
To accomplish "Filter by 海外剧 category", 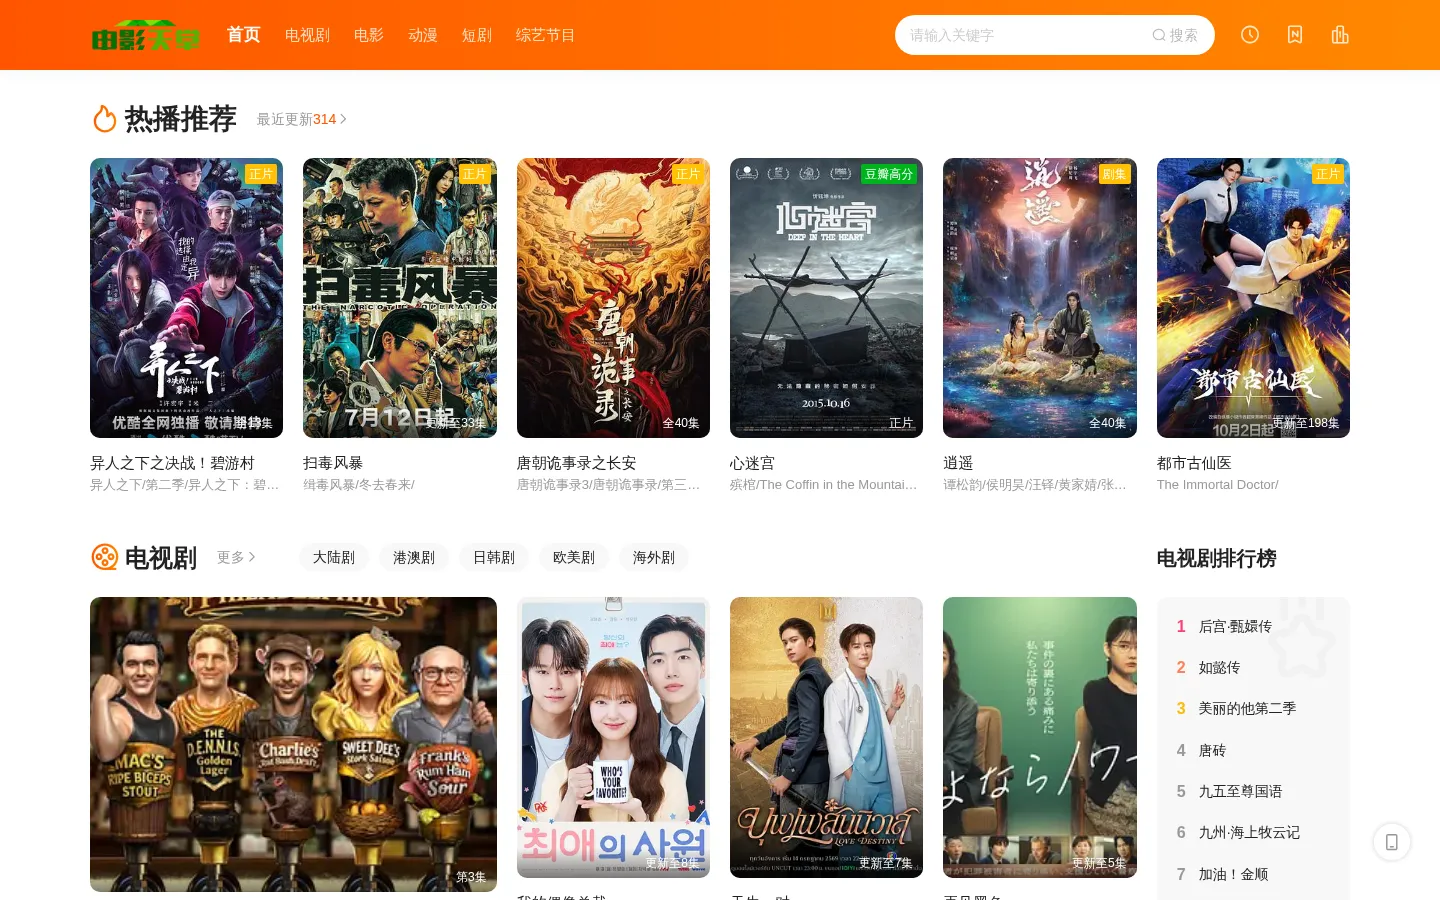I will [x=654, y=557].
